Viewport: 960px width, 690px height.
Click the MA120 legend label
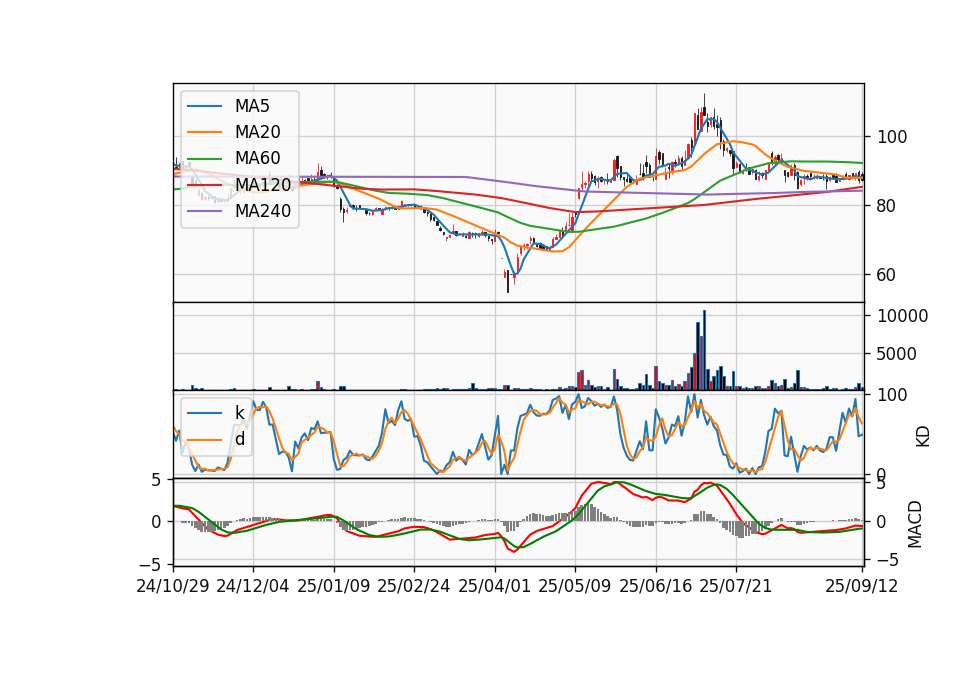point(263,185)
